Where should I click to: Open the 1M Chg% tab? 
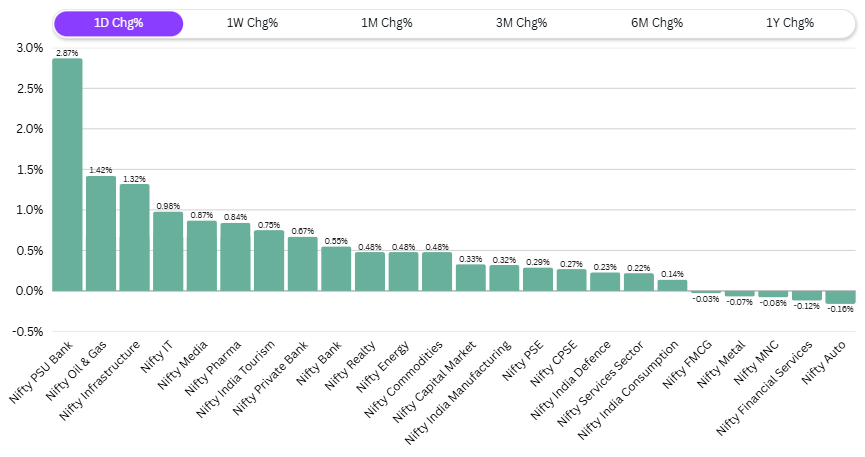pyautogui.click(x=387, y=23)
